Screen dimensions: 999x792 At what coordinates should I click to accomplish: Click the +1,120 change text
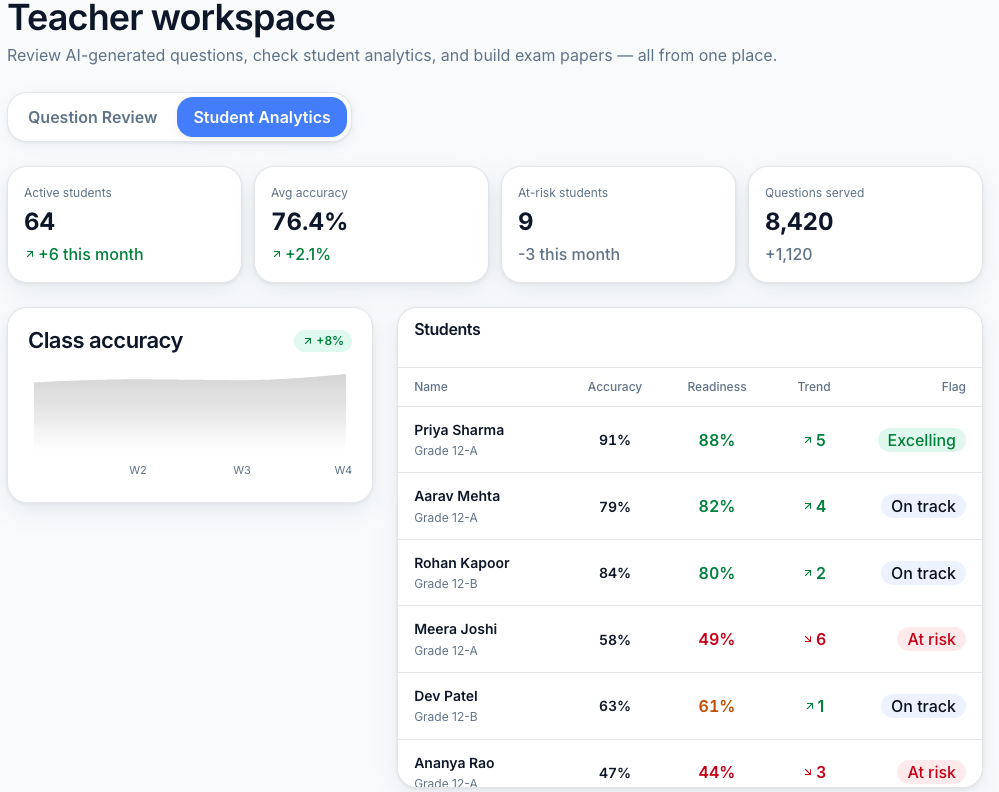point(788,254)
